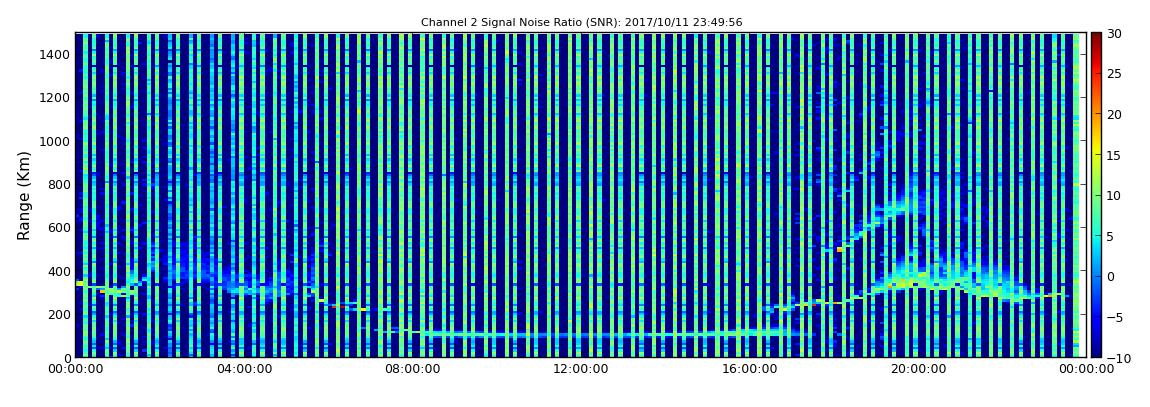Click the 16:00:00 time axis label
Image resolution: width=1150 pixels, height=407 pixels.
tap(749, 370)
